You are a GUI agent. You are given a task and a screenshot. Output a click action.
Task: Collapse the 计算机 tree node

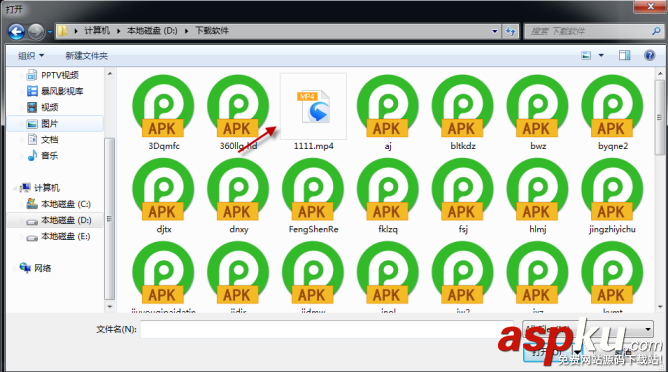(15, 188)
